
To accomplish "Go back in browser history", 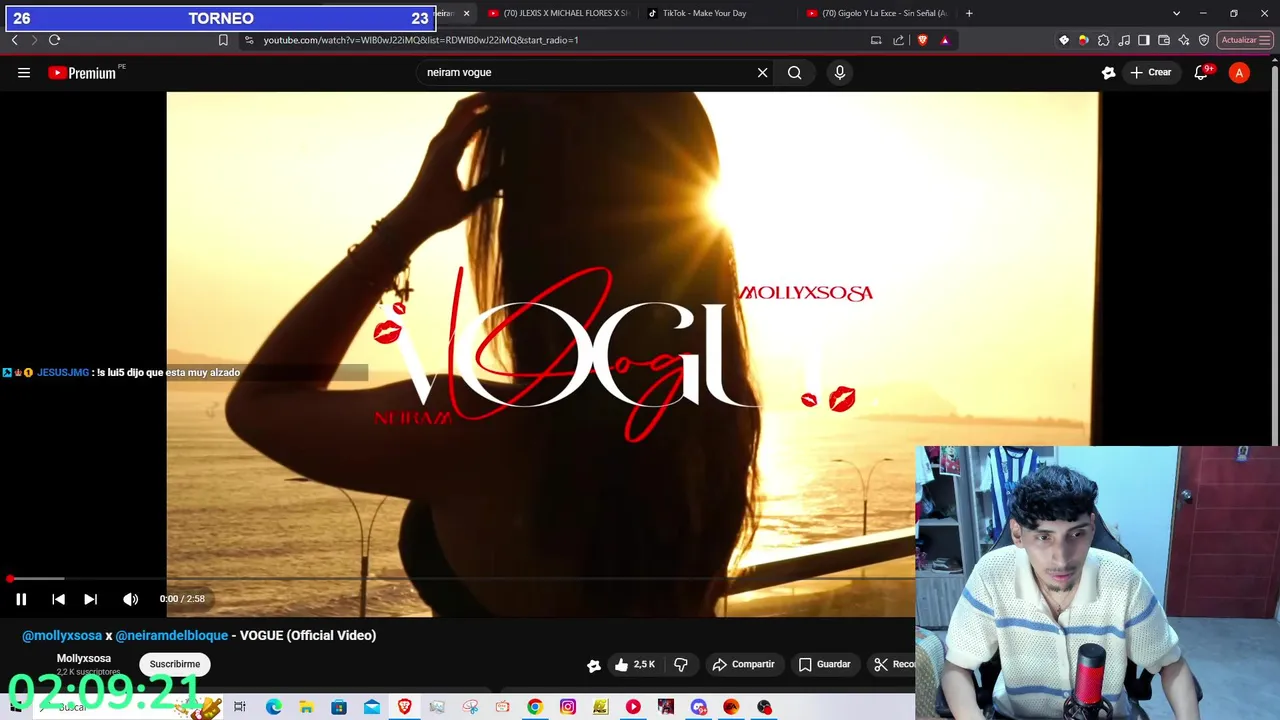I will 14,40.
